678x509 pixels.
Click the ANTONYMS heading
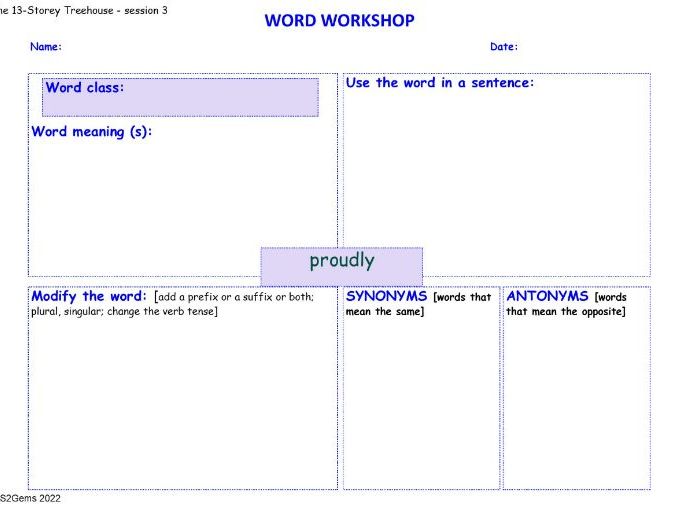(x=548, y=297)
